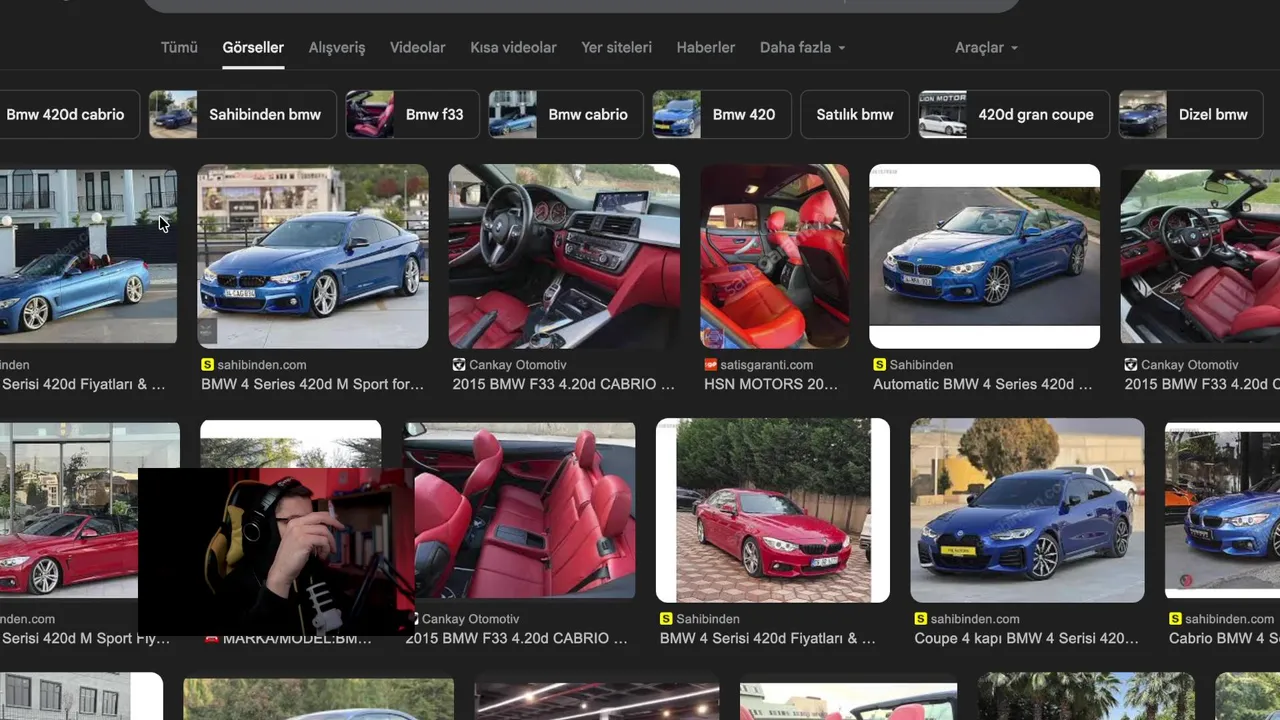The height and width of the screenshot is (720, 1280).
Task: Select the Satılık bmw filter chip
Action: click(855, 114)
